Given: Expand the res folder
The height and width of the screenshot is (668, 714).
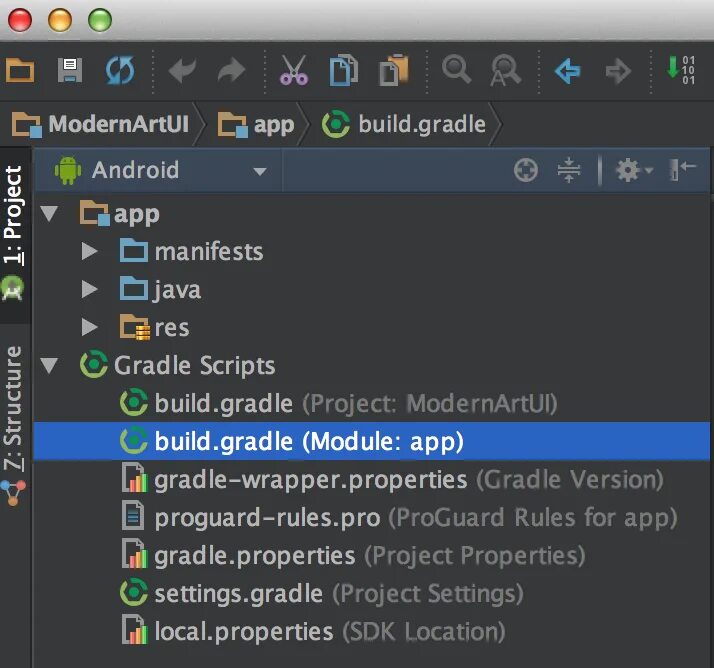Looking at the screenshot, I should (90, 327).
